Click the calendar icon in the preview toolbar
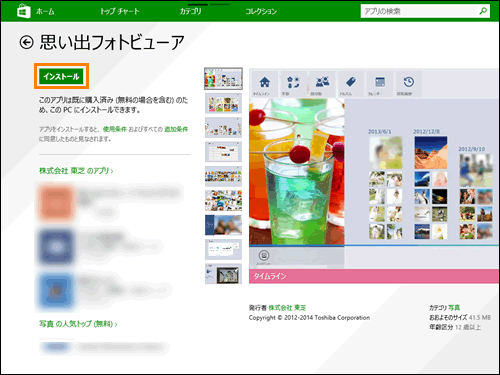The height and width of the screenshot is (375, 500). point(380,82)
